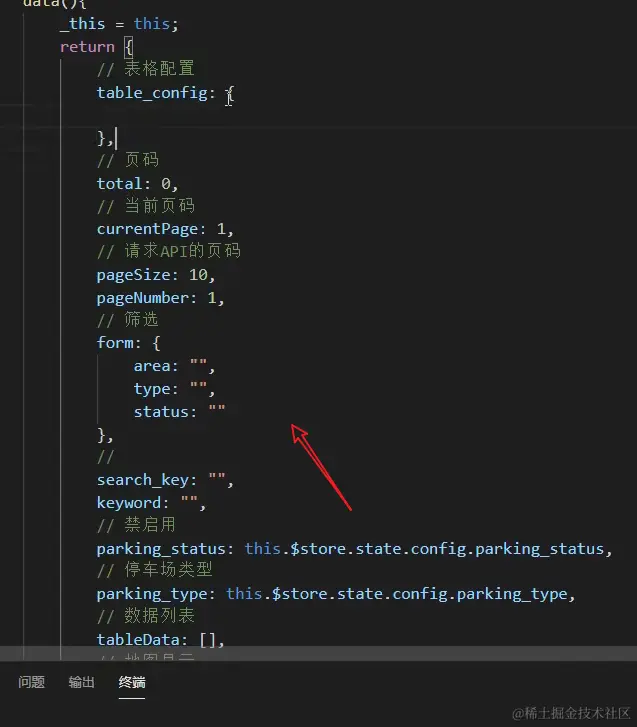Click the 'type: "",' property line
The width and height of the screenshot is (637, 727).
174,389
